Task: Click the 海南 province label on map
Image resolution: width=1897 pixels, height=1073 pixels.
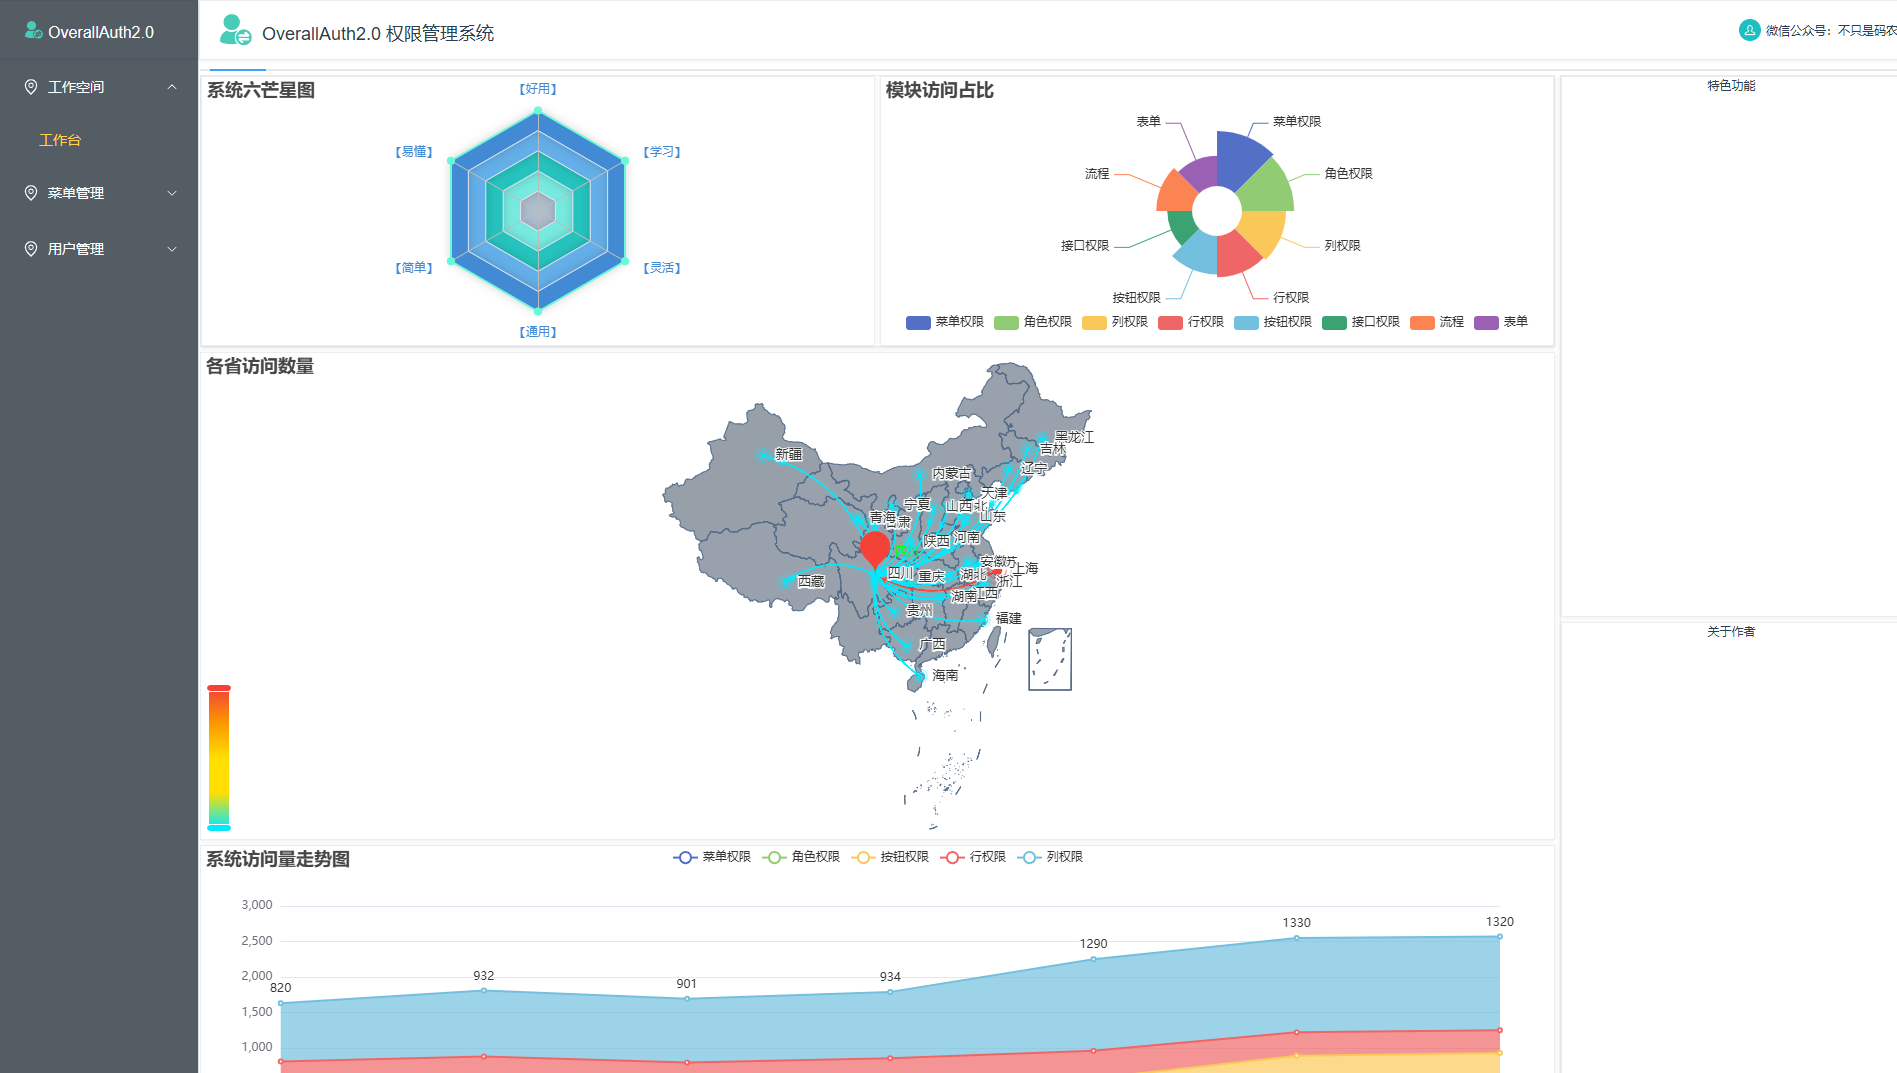Action: pyautogui.click(x=945, y=675)
